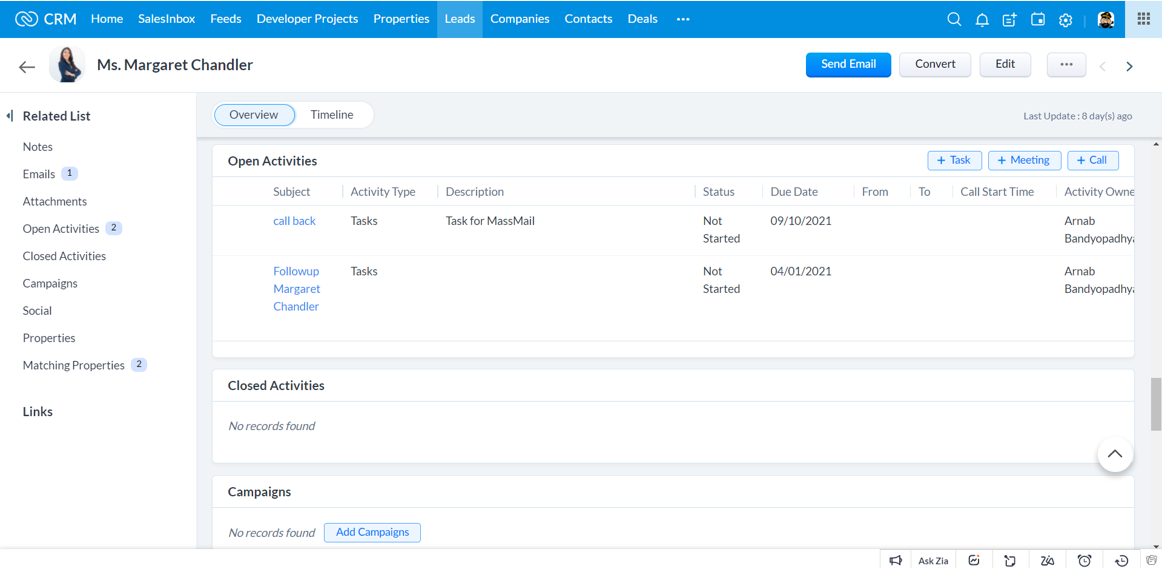Add a new Task in Open Activities
The width and height of the screenshot is (1162, 568).
click(x=954, y=160)
